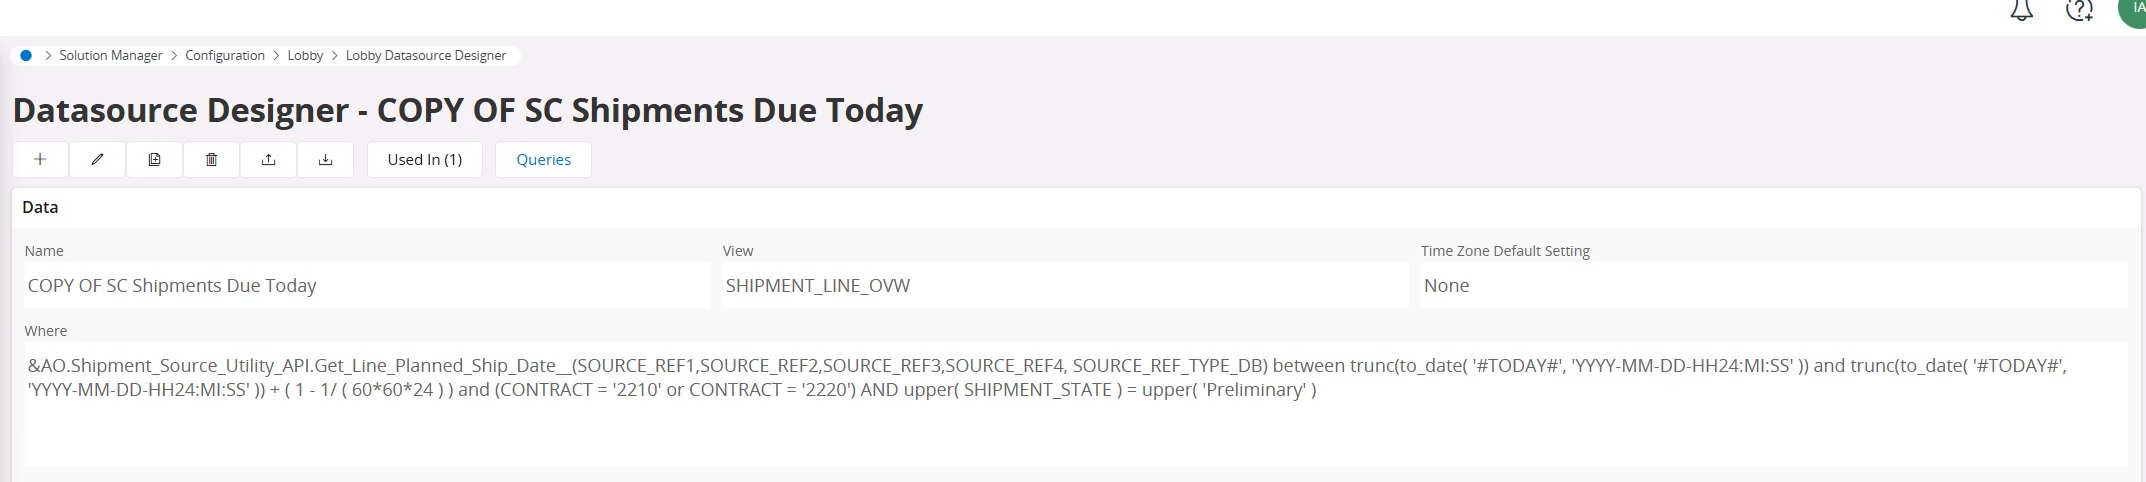Click the blue home dot in breadcrumb
The height and width of the screenshot is (482, 2146).
coord(26,55)
